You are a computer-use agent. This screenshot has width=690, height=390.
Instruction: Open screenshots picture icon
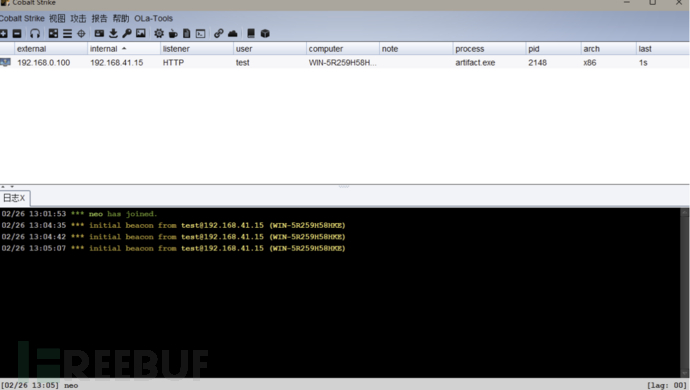coord(141,33)
